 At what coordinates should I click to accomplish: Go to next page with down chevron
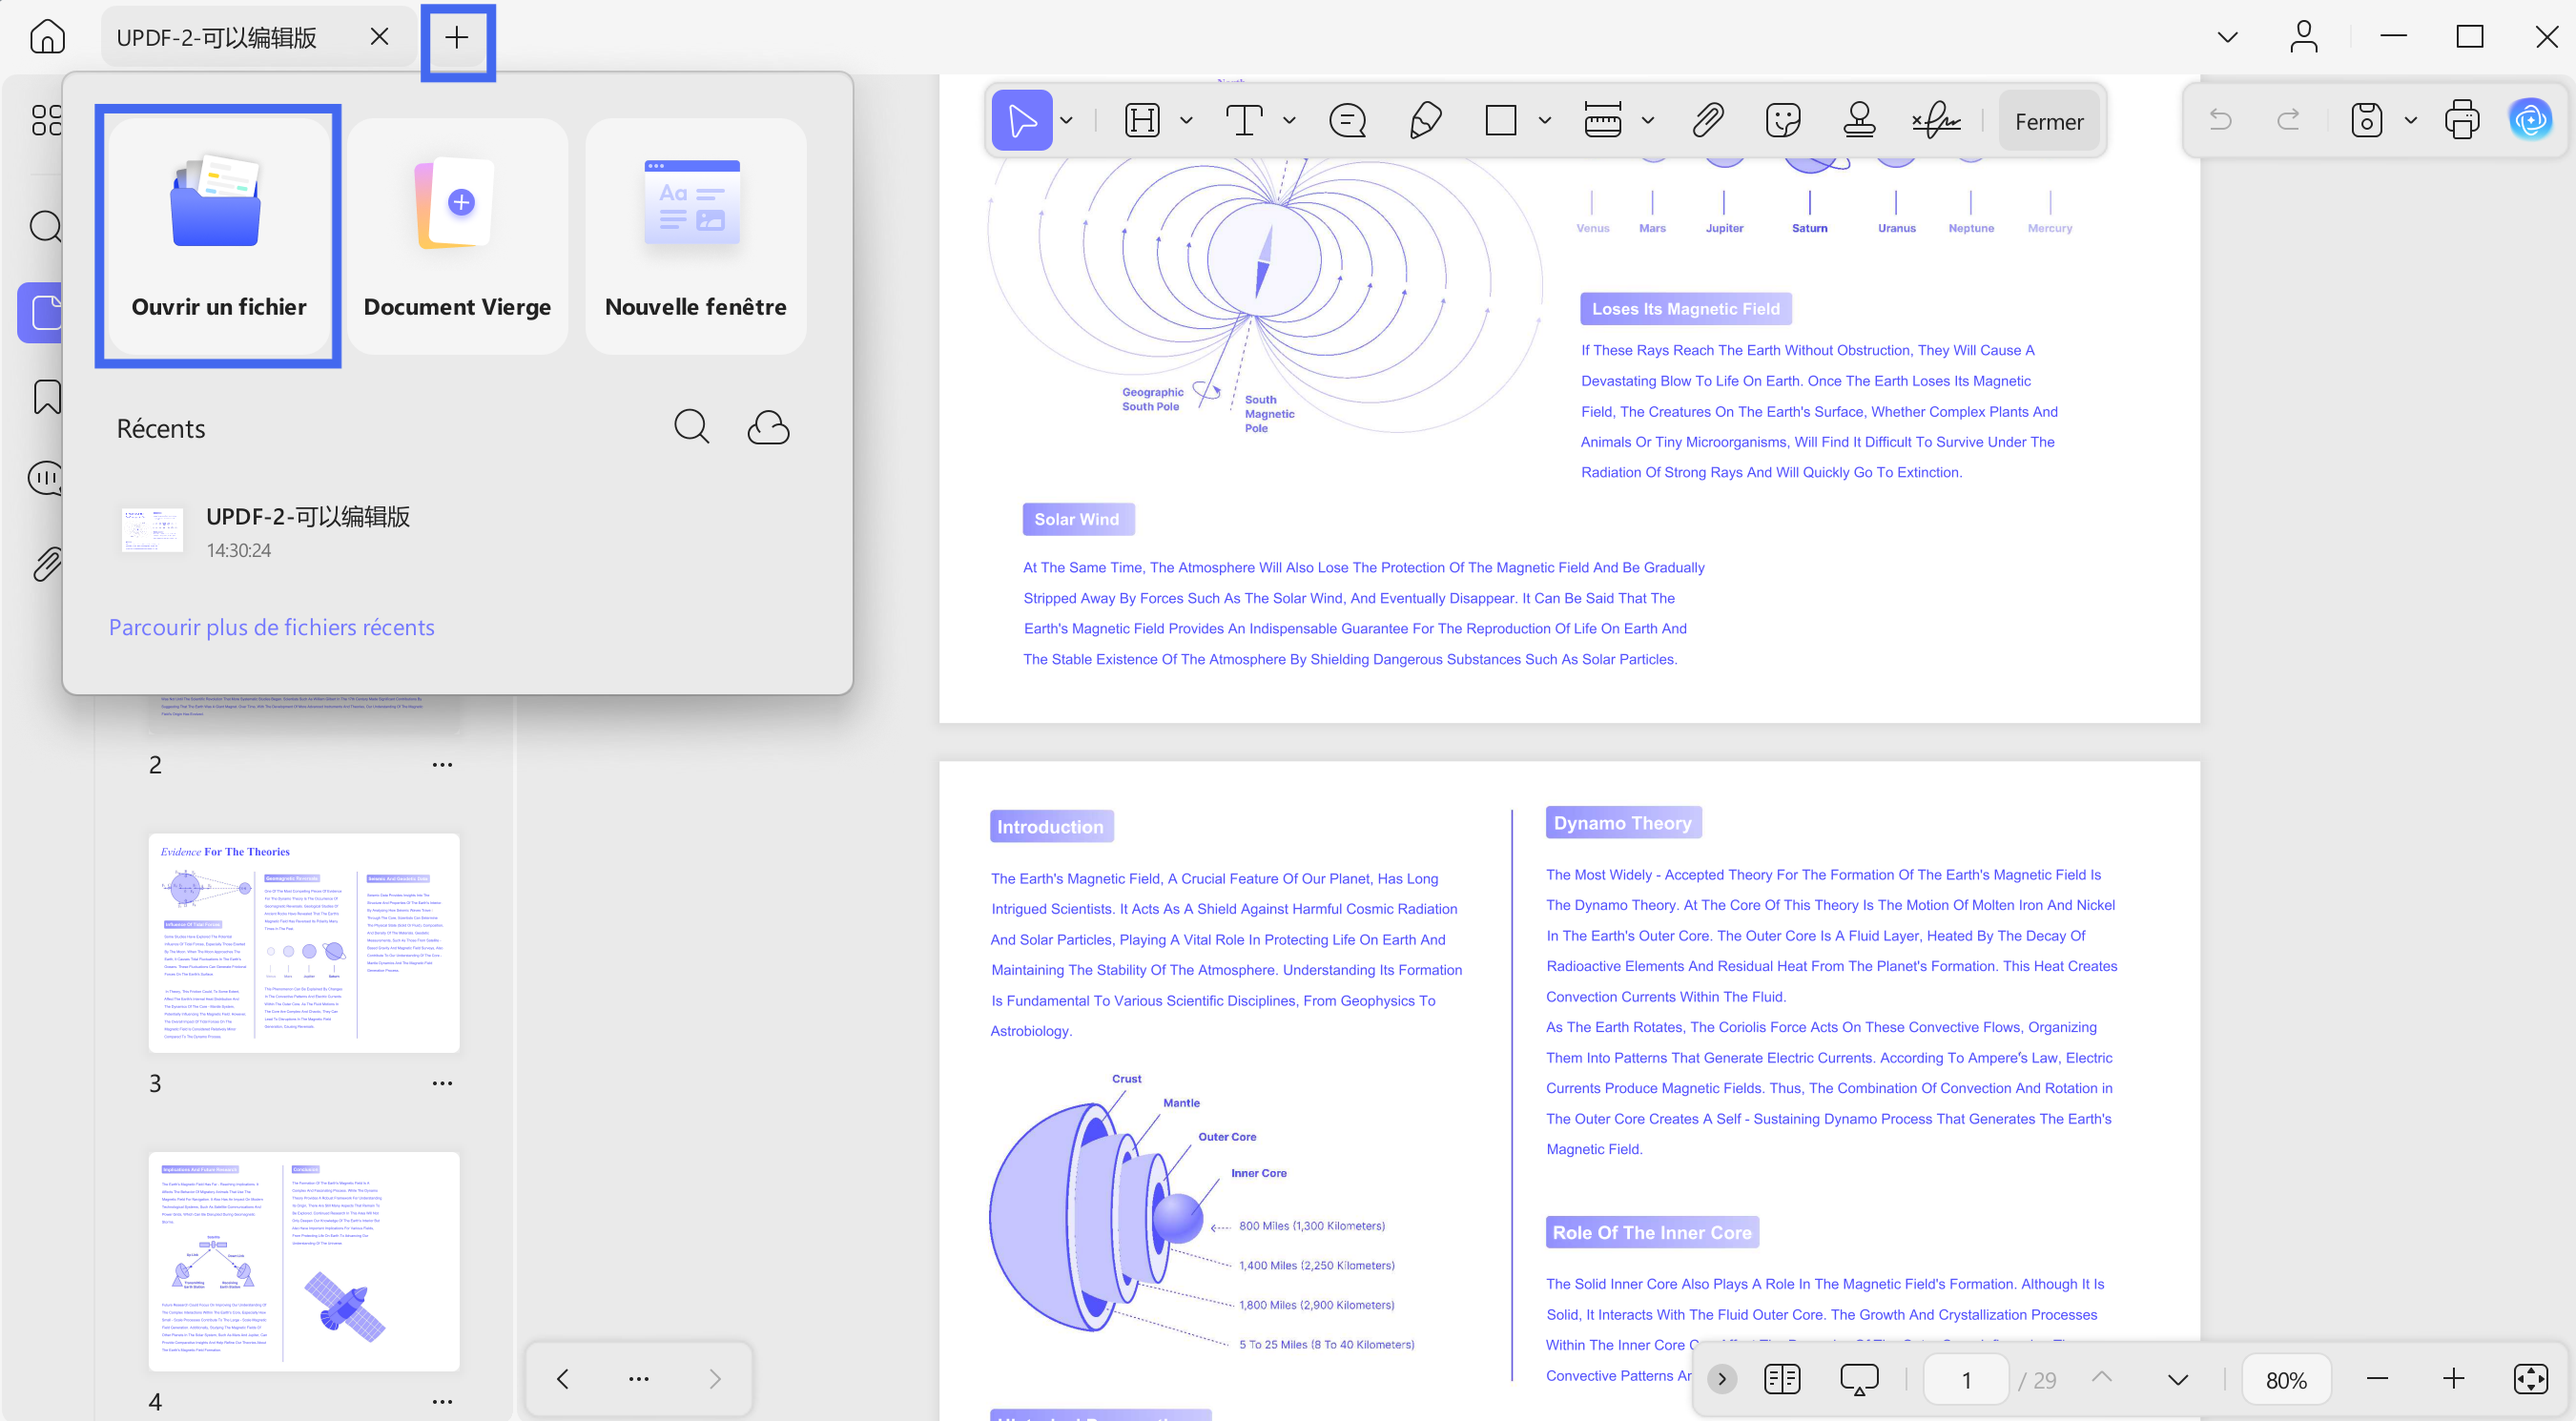tap(2177, 1380)
